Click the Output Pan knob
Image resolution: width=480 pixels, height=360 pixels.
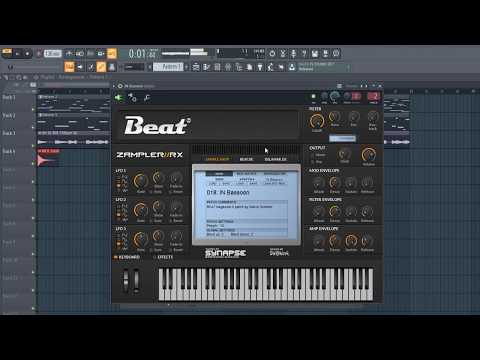tap(344, 154)
